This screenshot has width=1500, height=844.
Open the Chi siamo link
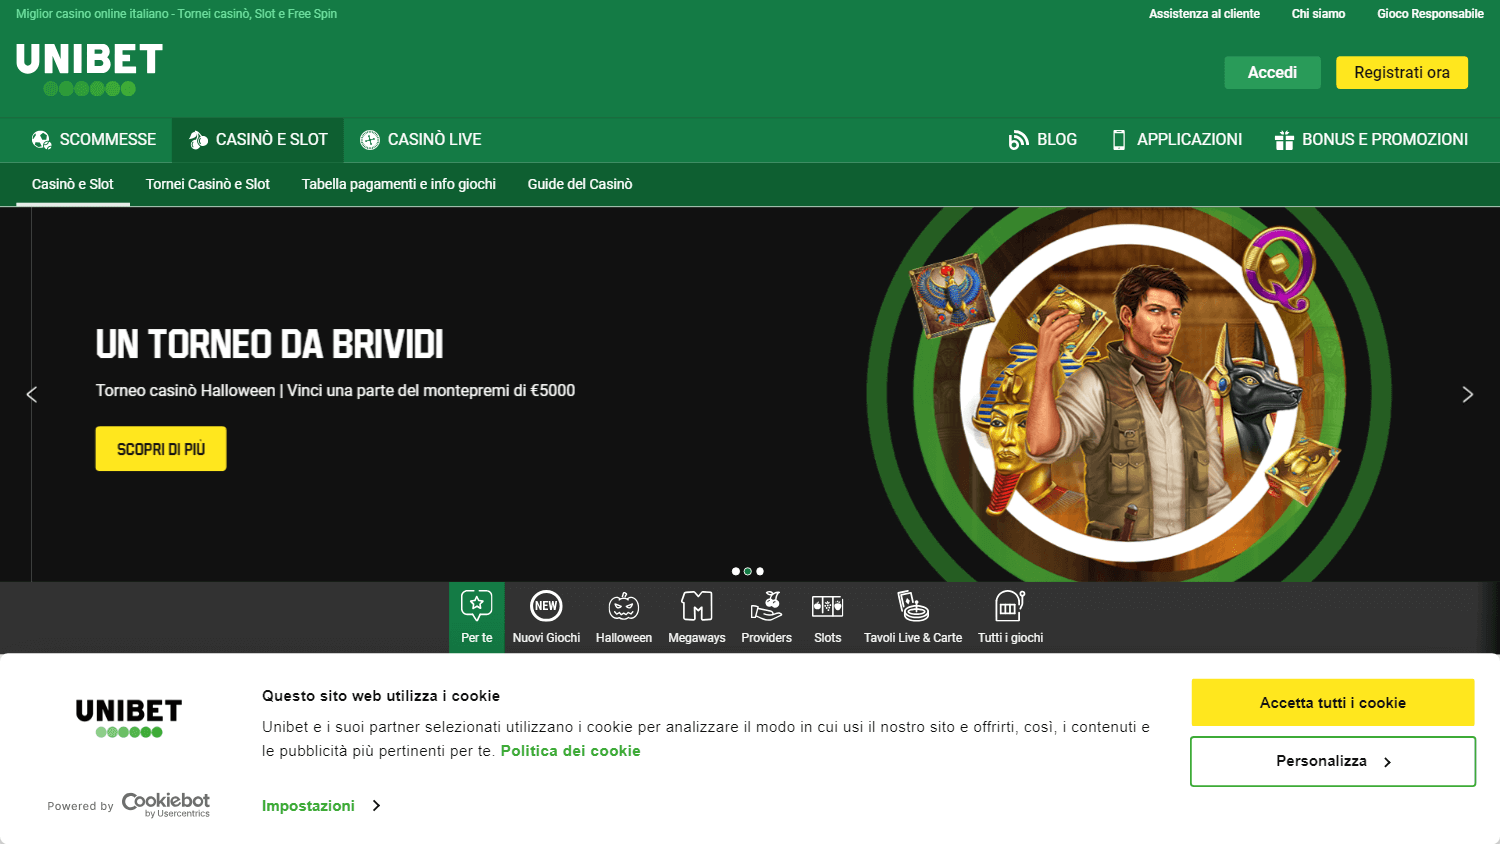pos(1318,14)
